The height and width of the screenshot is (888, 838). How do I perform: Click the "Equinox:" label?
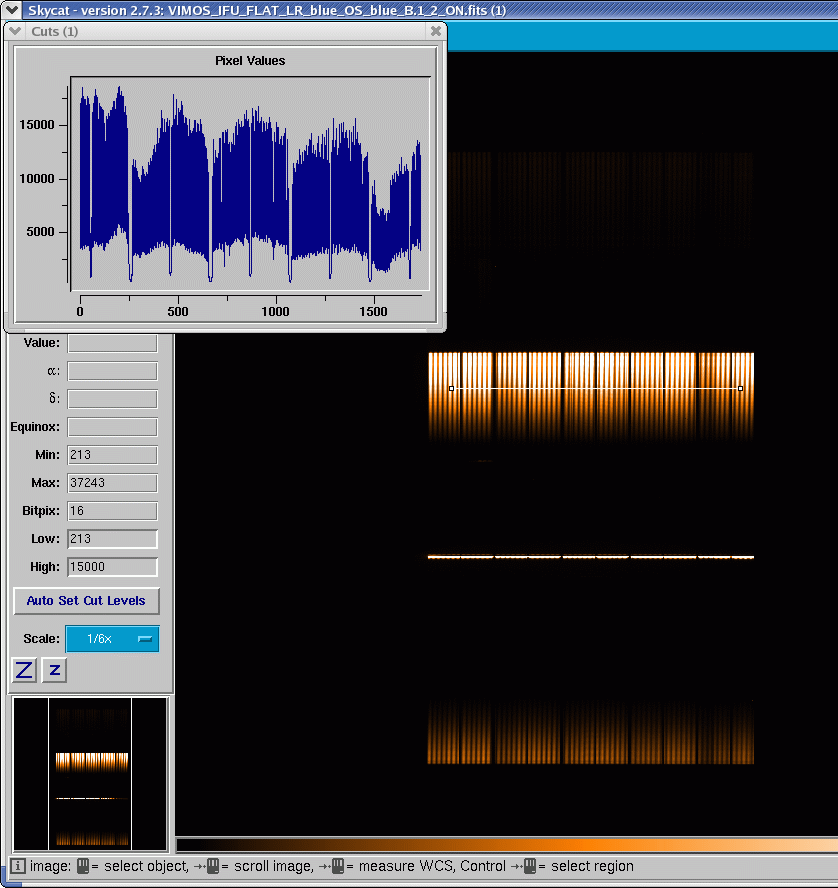tap(35, 427)
